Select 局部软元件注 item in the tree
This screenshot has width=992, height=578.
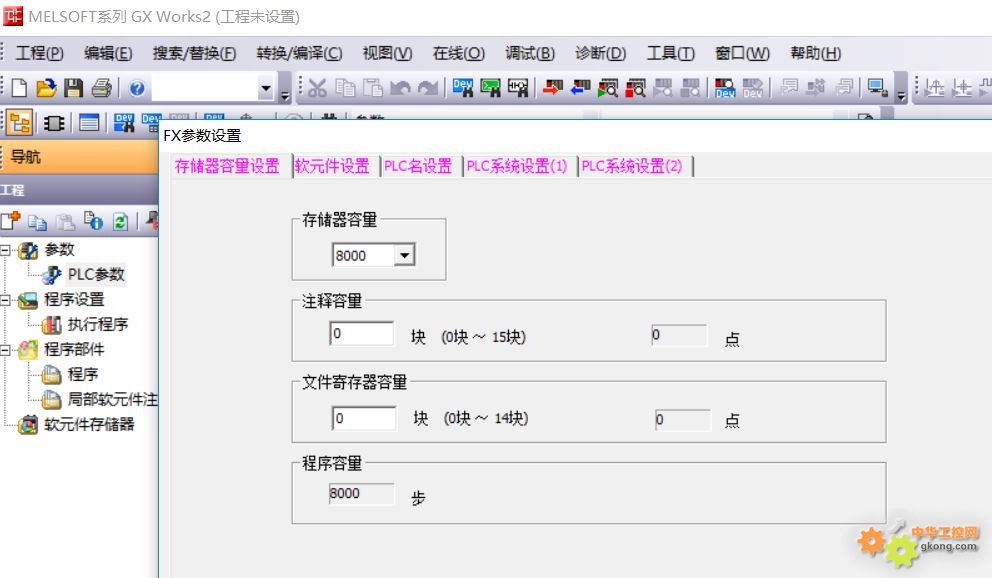pyautogui.click(x=113, y=399)
